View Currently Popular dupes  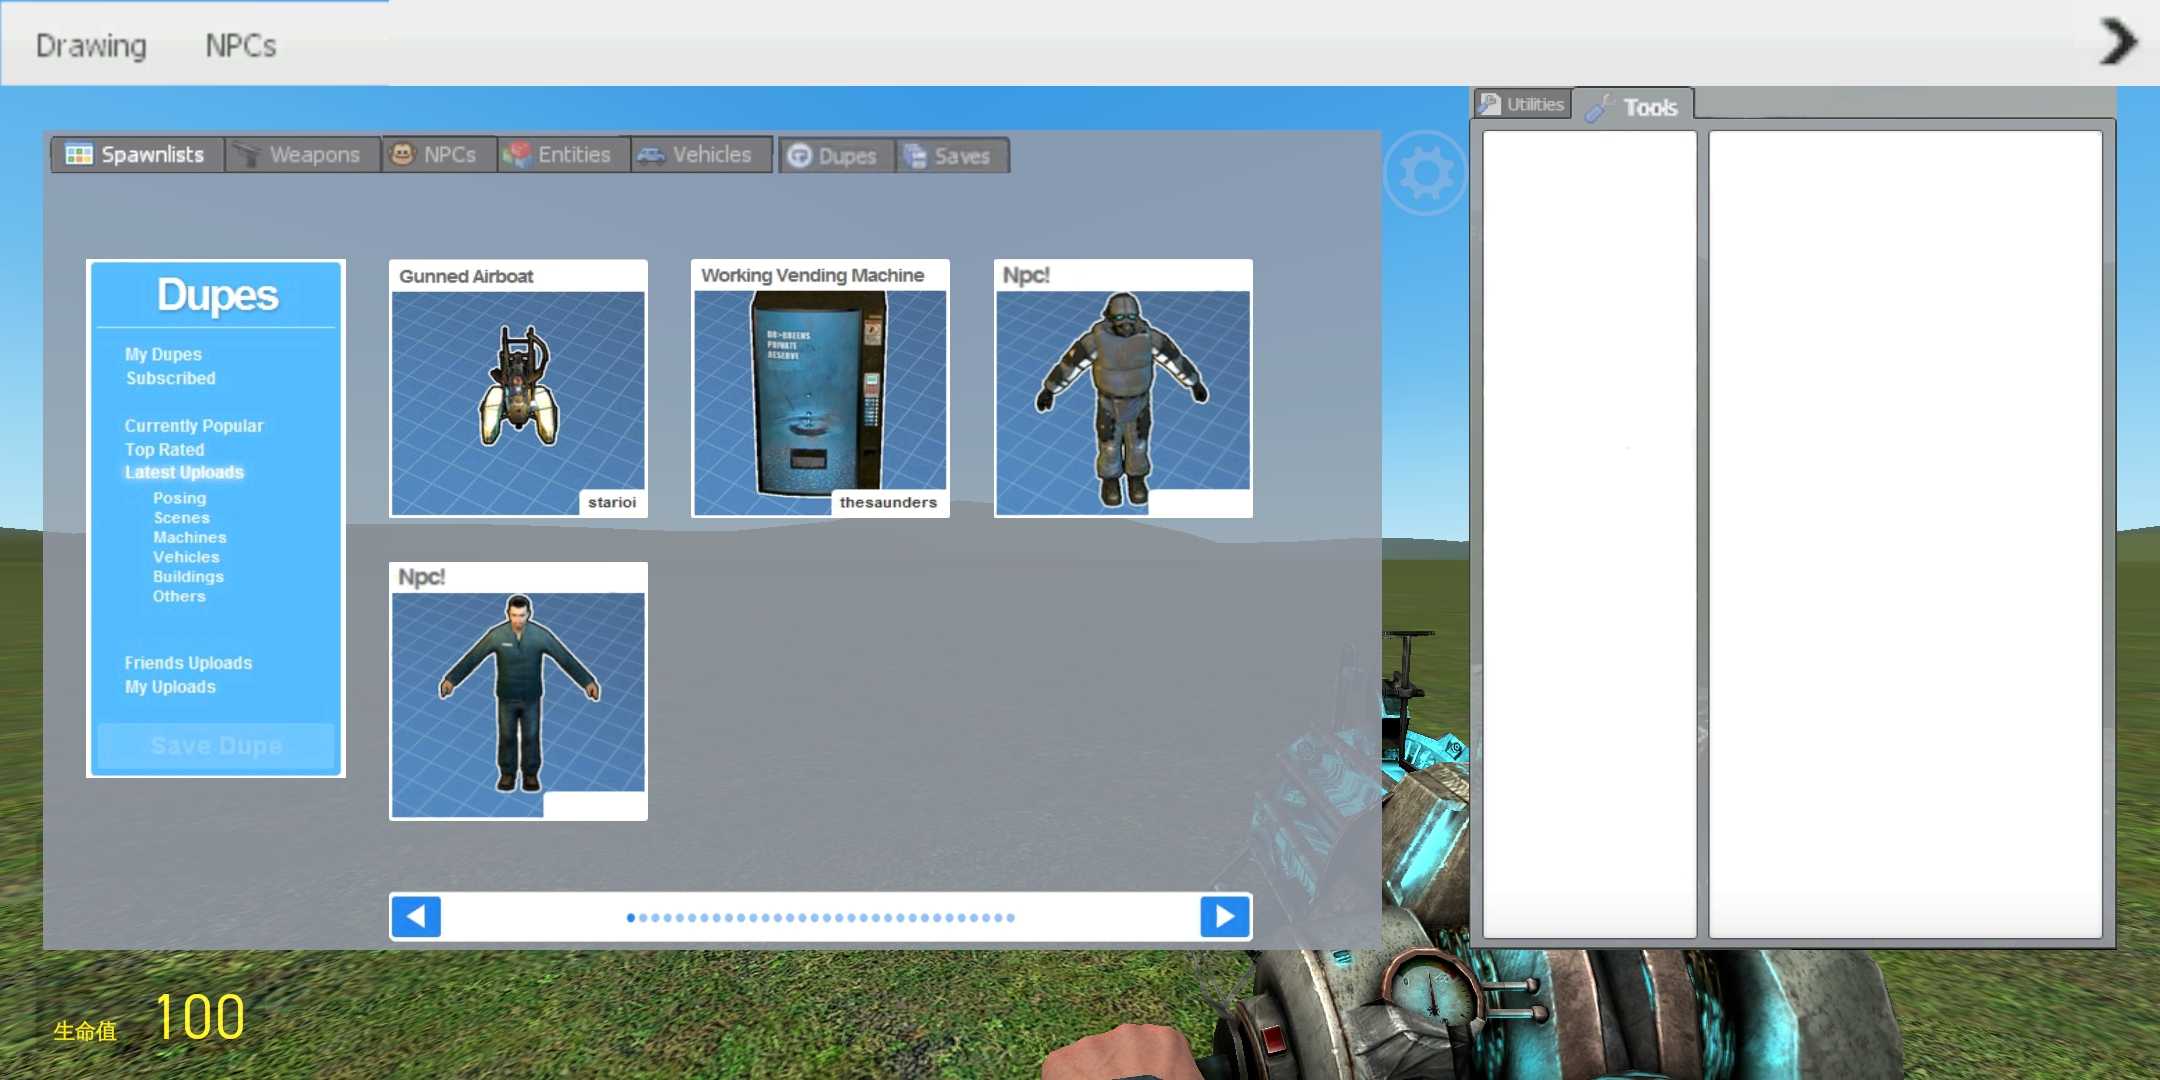click(194, 425)
